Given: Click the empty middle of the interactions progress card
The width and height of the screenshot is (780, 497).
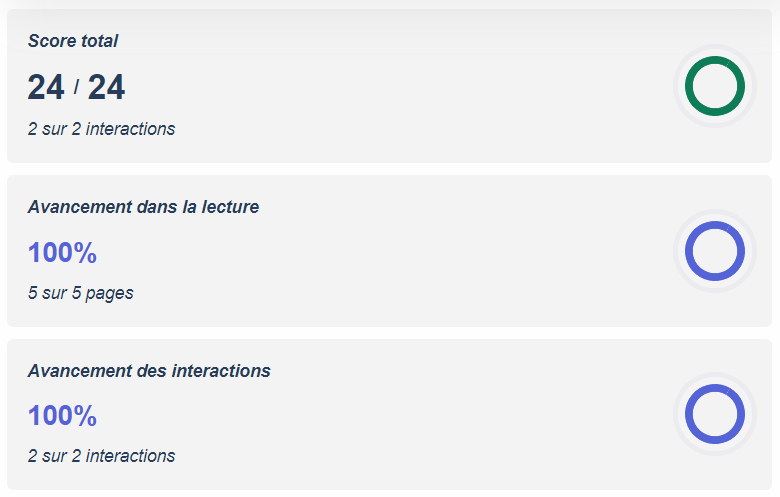Looking at the screenshot, I should point(400,414).
